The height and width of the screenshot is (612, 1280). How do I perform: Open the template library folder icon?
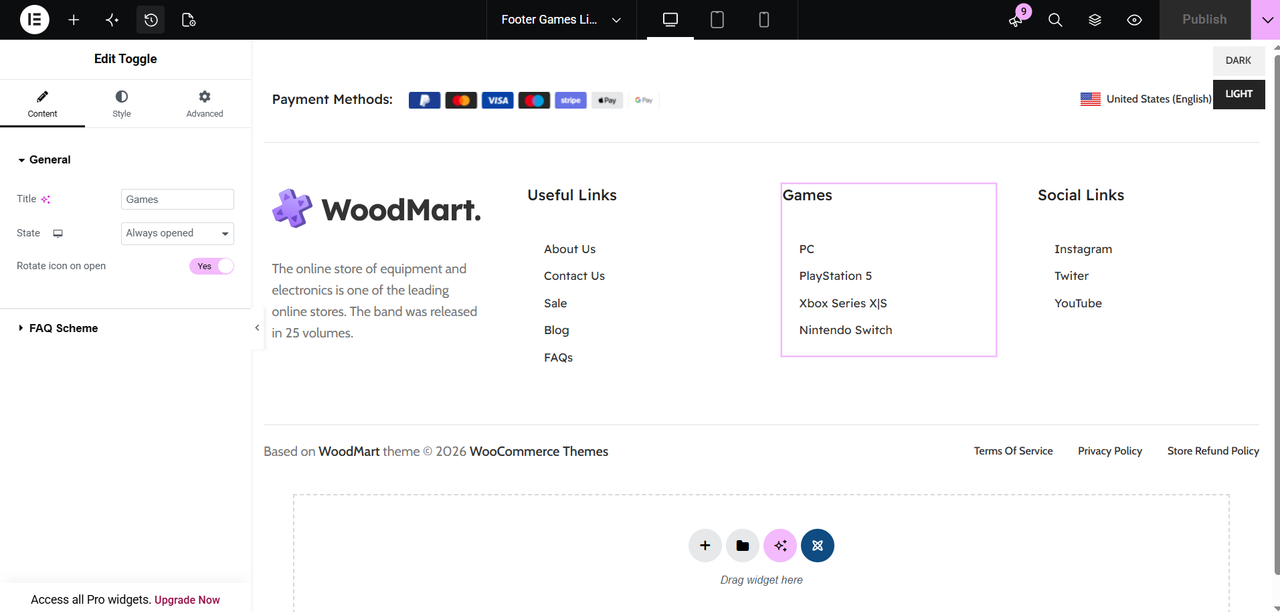pos(742,546)
